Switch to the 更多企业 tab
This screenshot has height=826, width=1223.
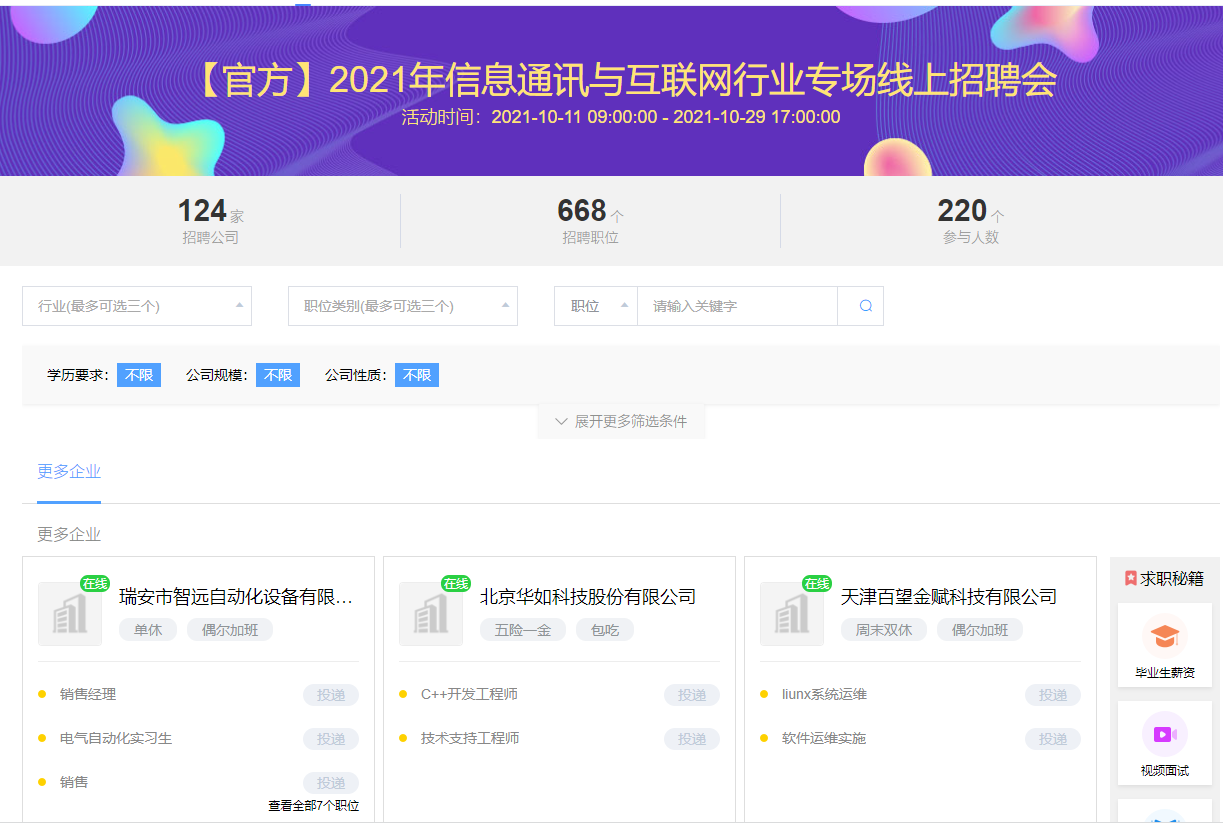[69, 472]
